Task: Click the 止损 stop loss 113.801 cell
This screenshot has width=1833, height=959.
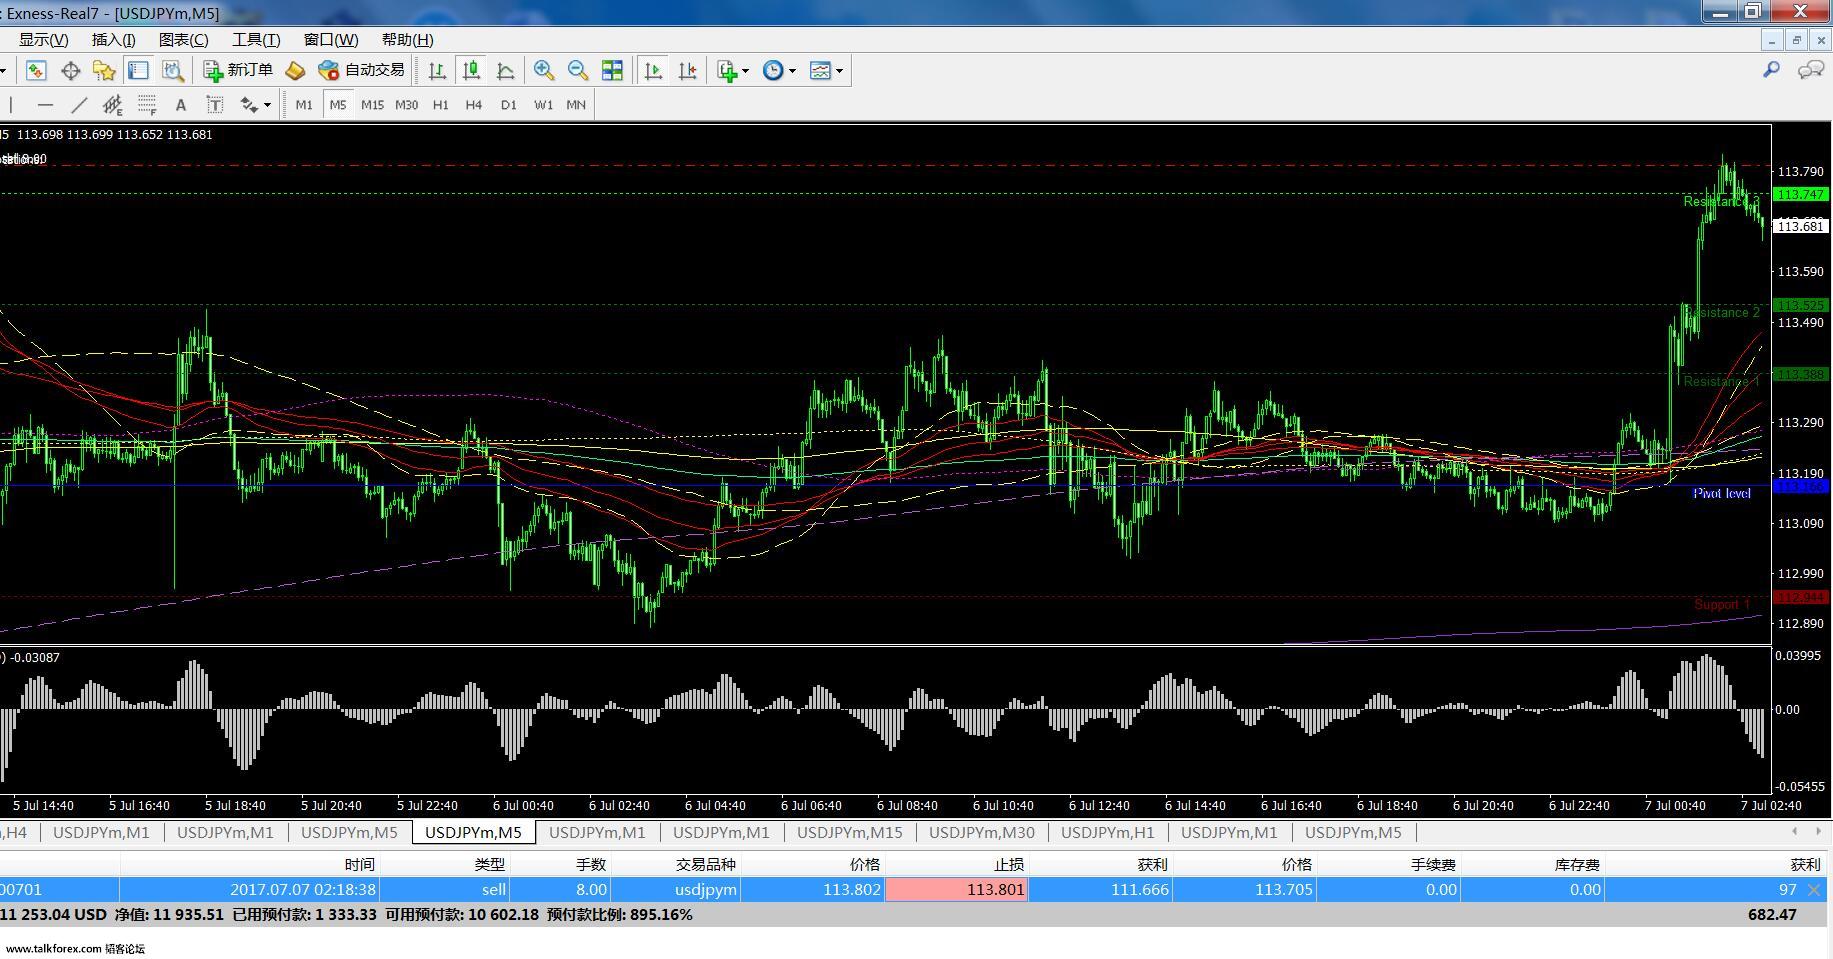Action: point(956,889)
